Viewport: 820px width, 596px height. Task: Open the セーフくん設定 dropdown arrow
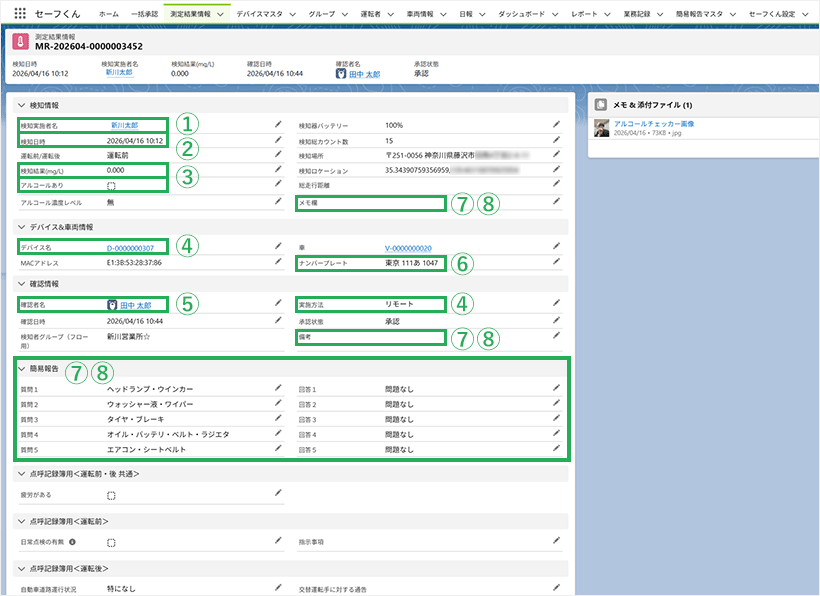pyautogui.click(x=805, y=14)
